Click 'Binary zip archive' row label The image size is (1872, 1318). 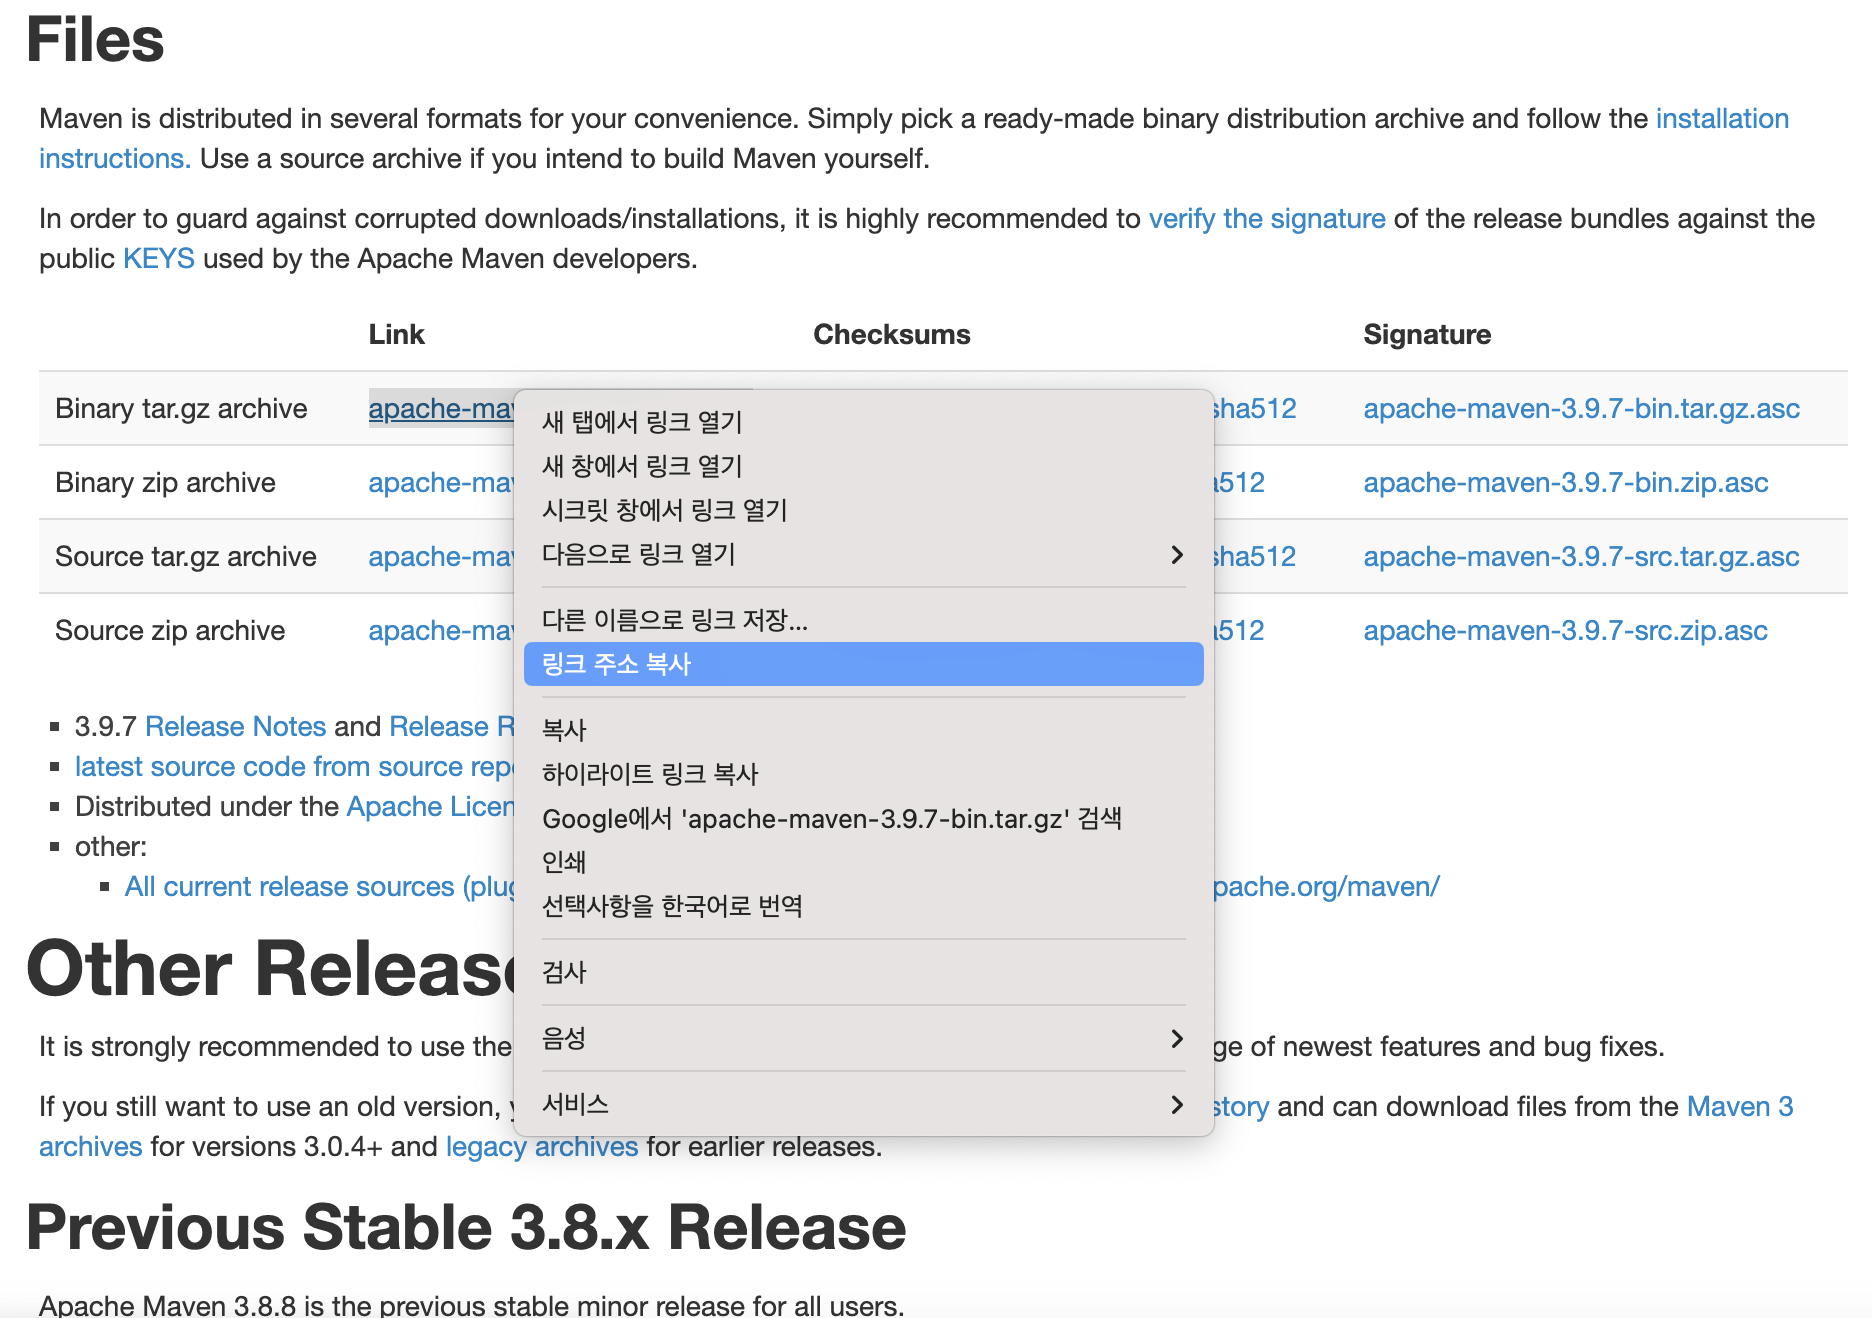pyautogui.click(x=165, y=482)
